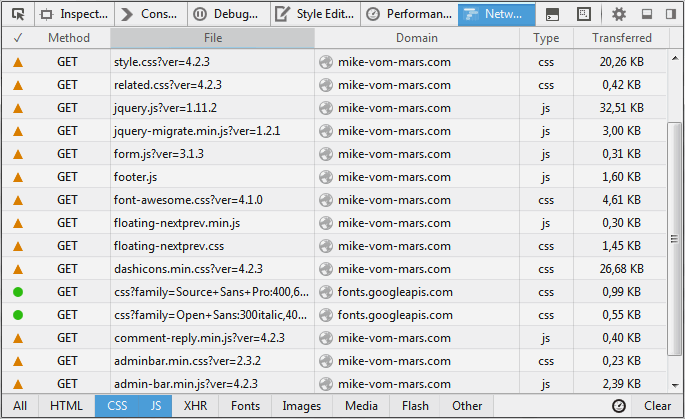The height and width of the screenshot is (419, 685).
Task: Filter requests by Media
Action: pyautogui.click(x=361, y=406)
